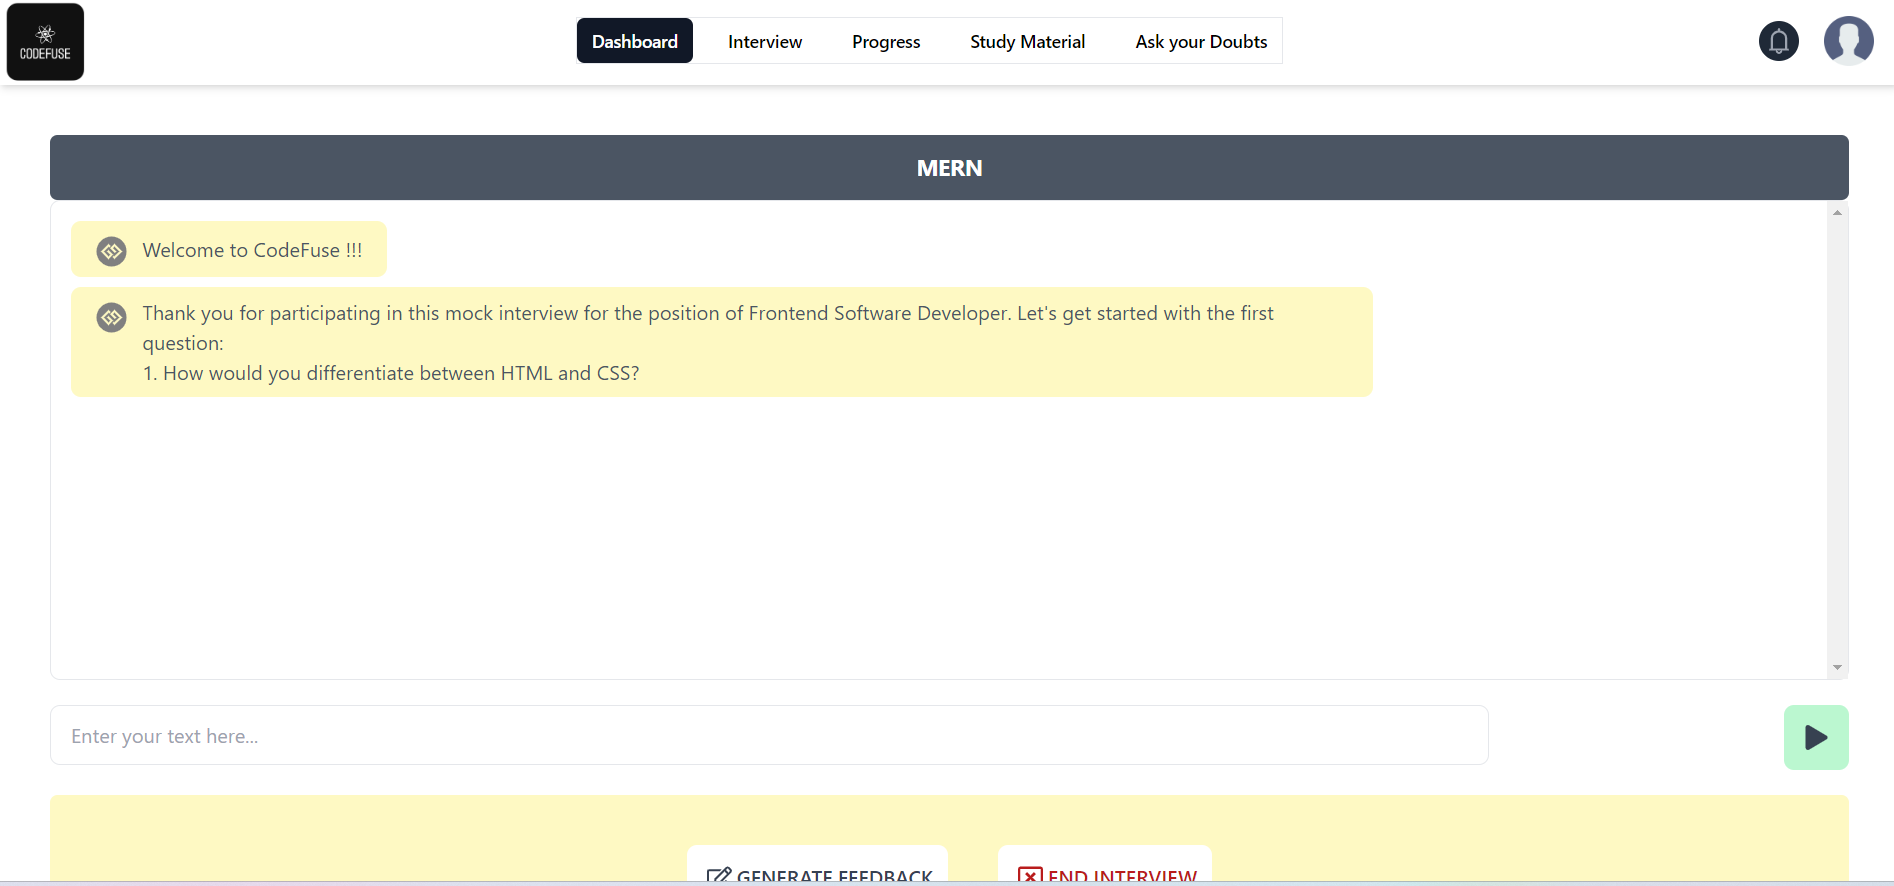
Task: Click the pencil icon on Generate Feedback
Action: click(718, 876)
